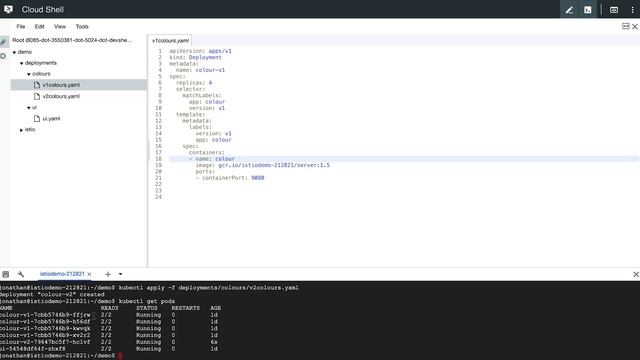Close the istiodemo-212821 terminal tab
Screen dimensions: 640x360
click(89, 274)
